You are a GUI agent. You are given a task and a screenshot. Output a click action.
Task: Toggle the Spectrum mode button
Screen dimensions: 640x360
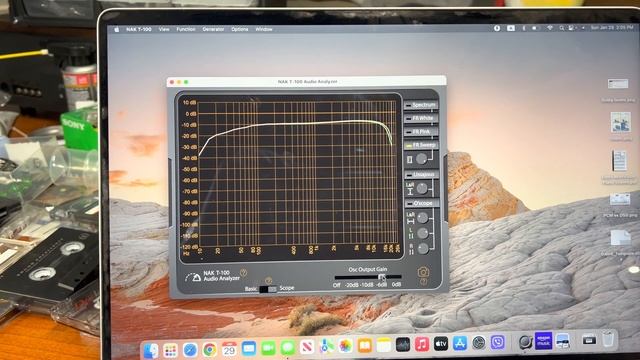(x=421, y=105)
